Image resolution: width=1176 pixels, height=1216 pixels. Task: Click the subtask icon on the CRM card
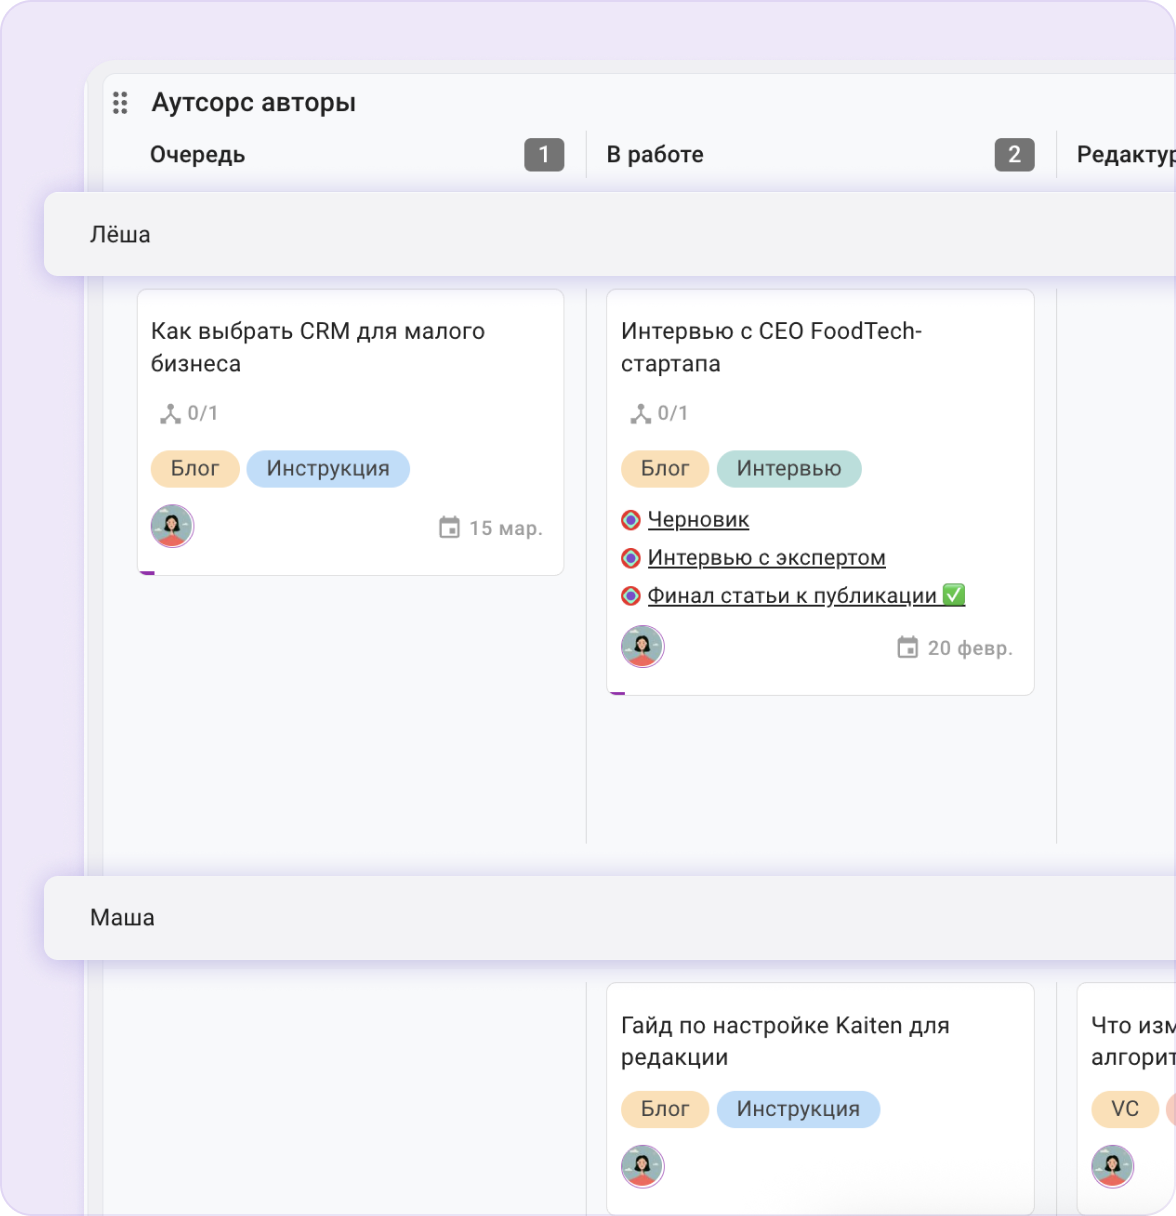coord(170,414)
